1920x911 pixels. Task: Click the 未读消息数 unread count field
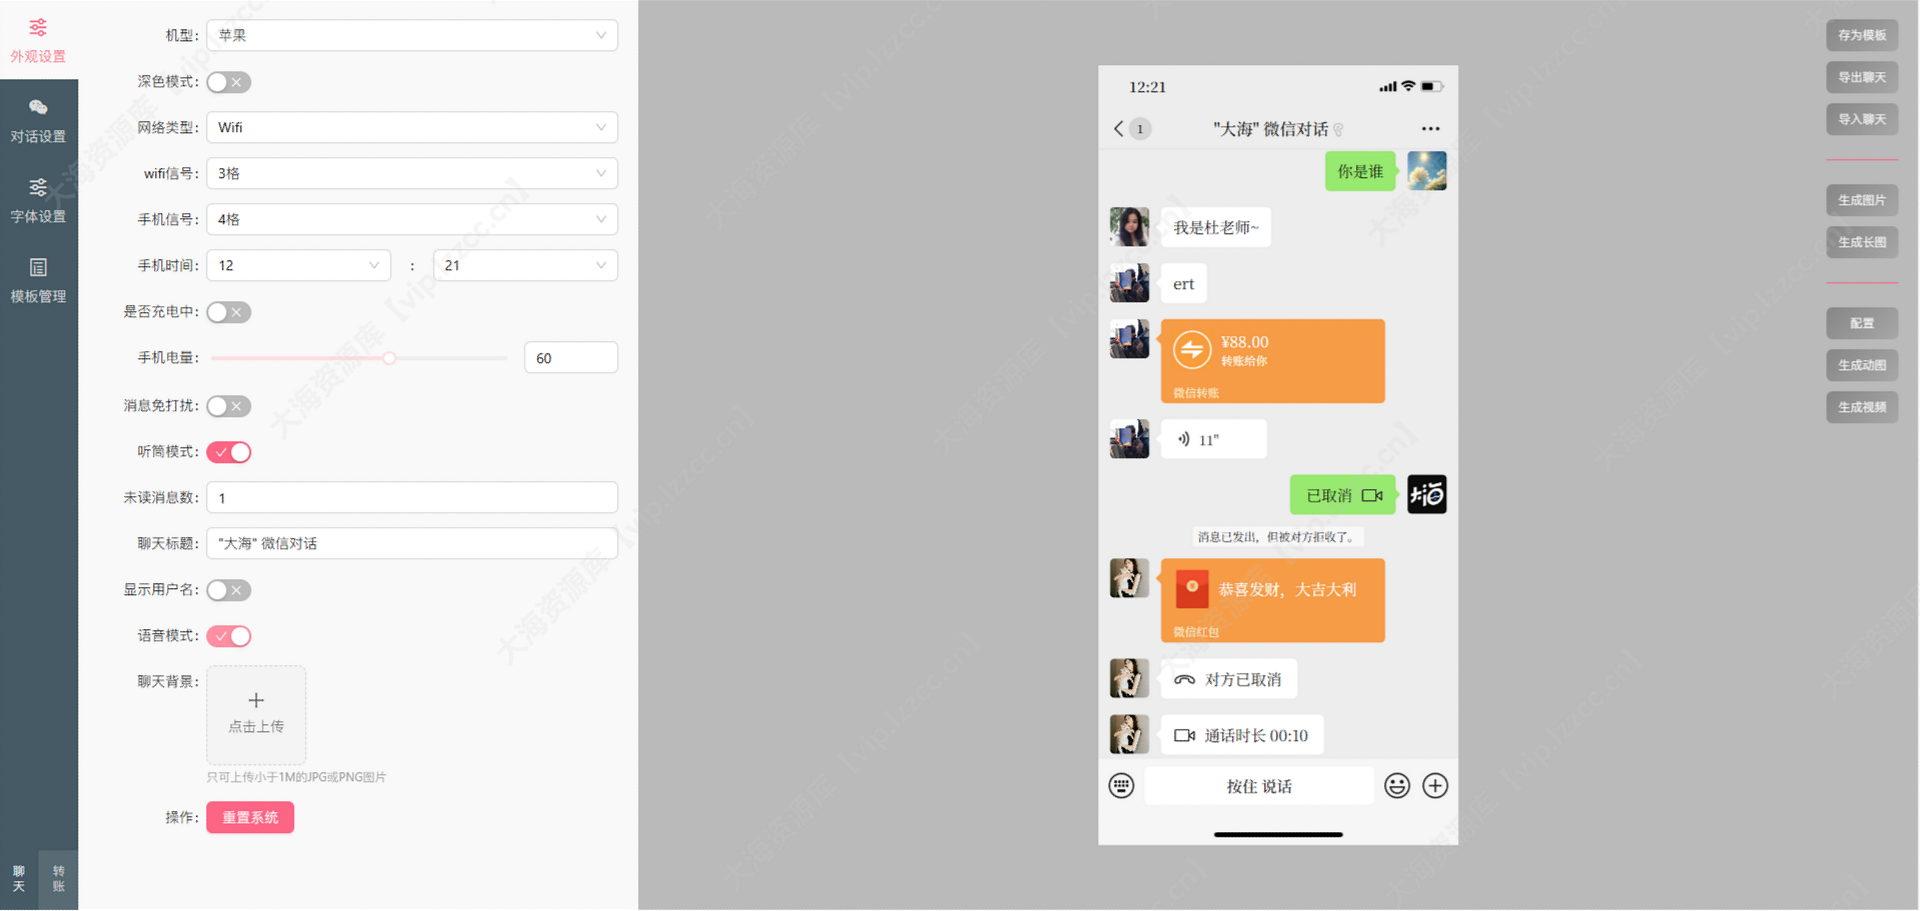[x=412, y=497]
